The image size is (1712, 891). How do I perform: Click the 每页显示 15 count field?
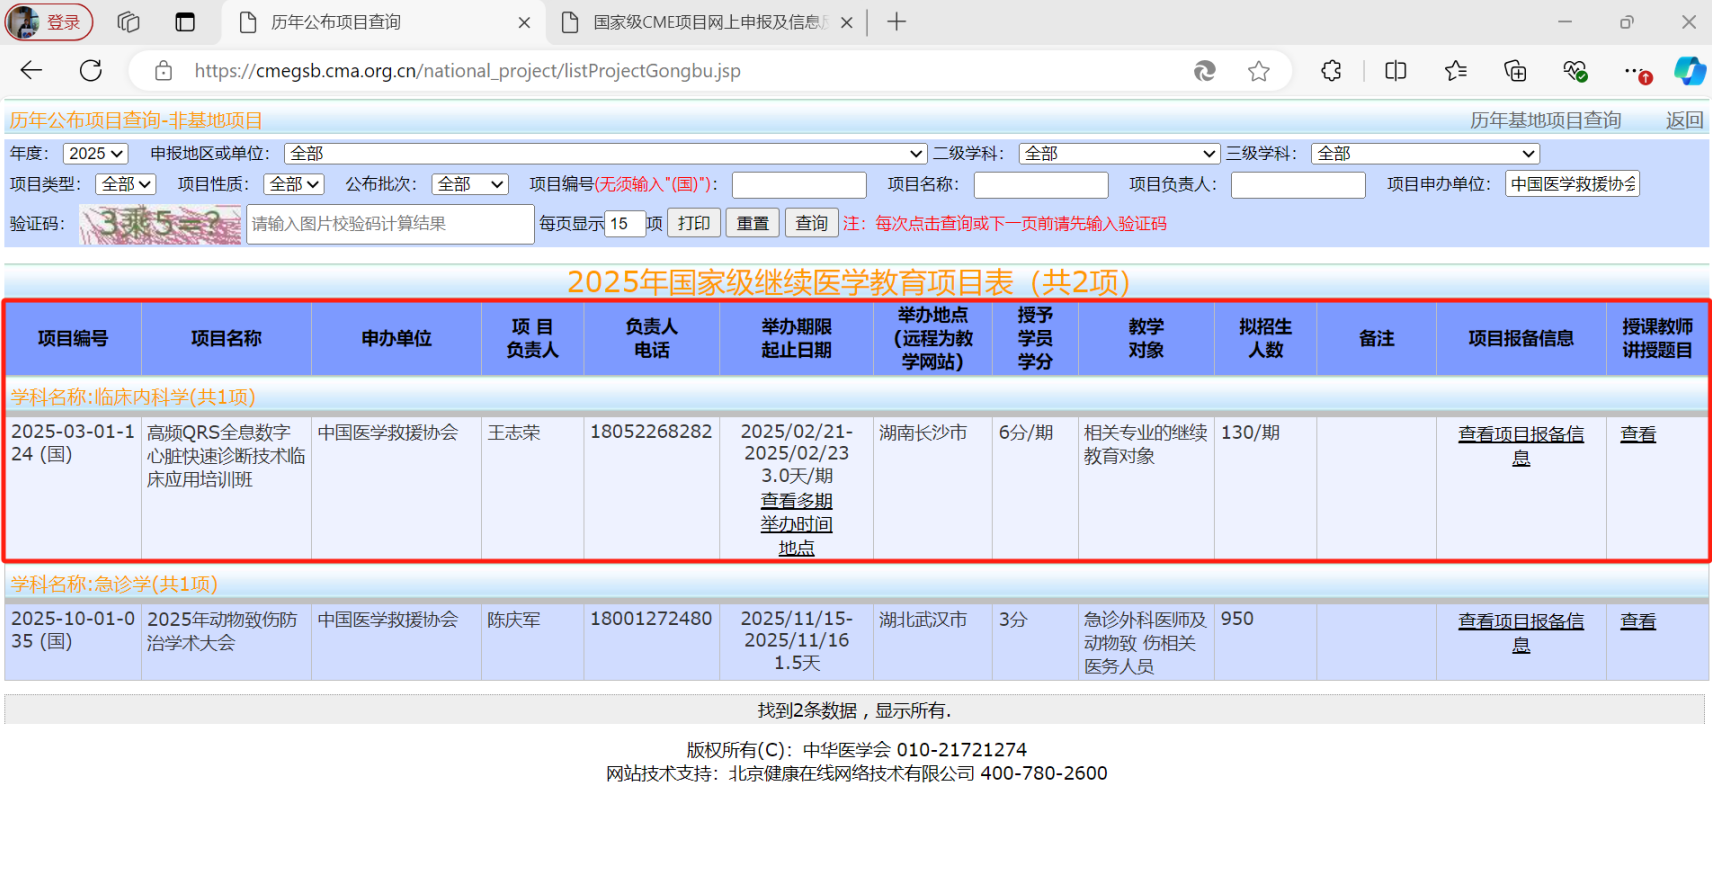pyautogui.click(x=625, y=224)
